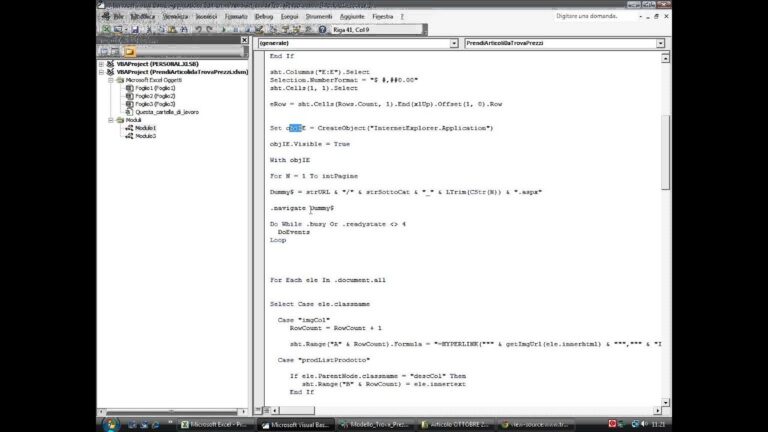Switch to the view-source taskbar button
Image resolution: width=768 pixels, height=432 pixels.
point(536,425)
